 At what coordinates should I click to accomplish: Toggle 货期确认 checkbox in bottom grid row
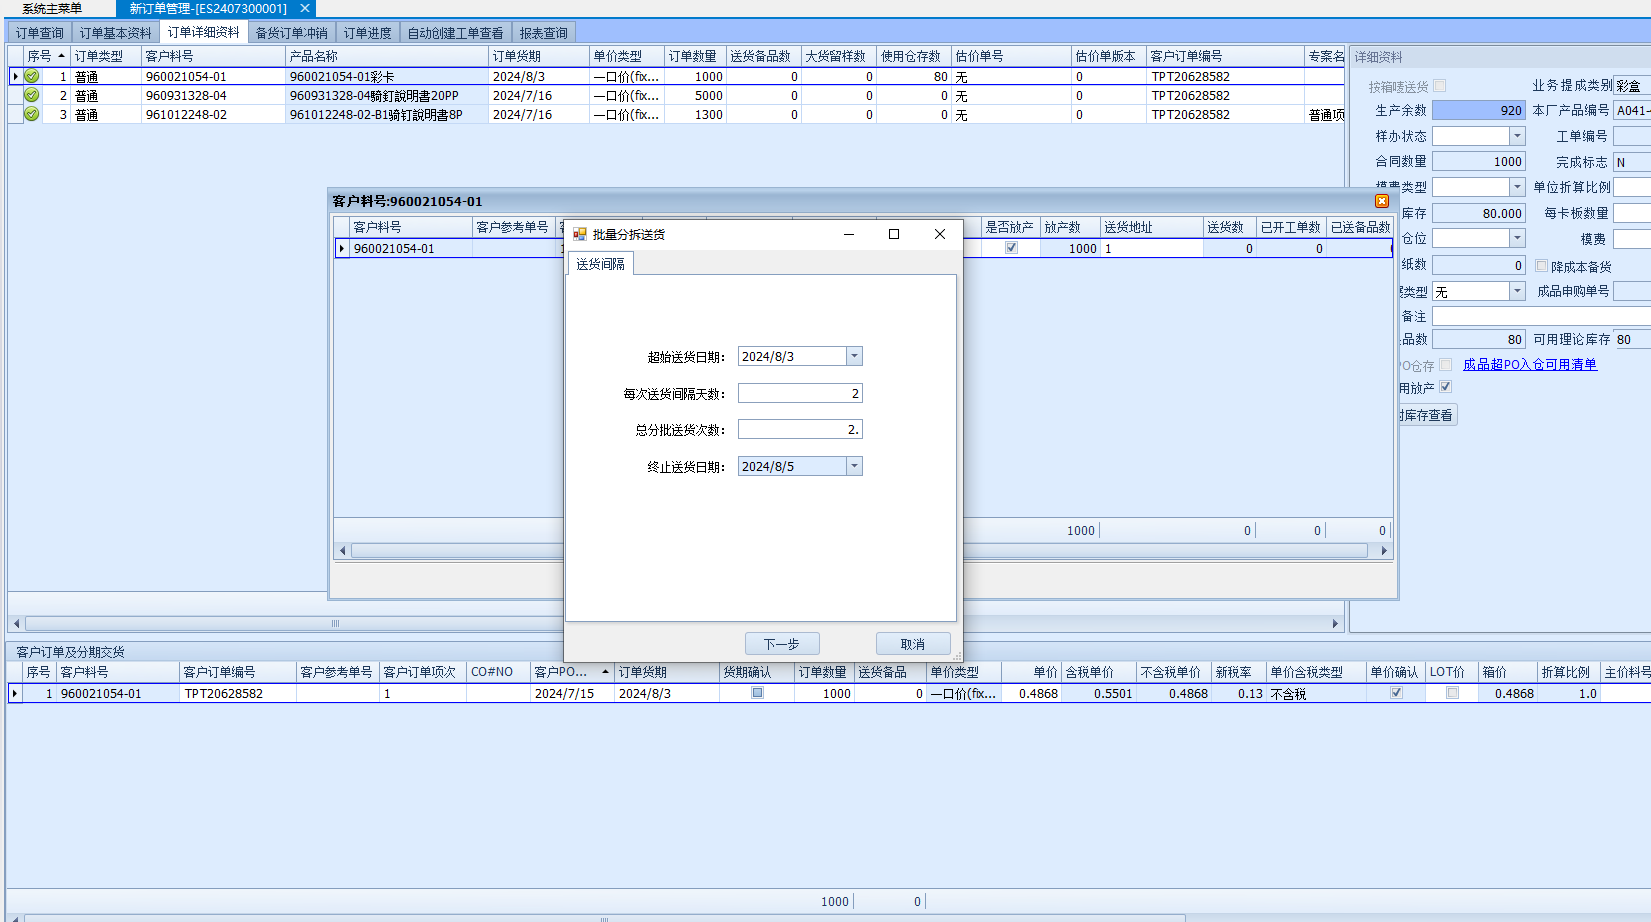click(x=757, y=693)
